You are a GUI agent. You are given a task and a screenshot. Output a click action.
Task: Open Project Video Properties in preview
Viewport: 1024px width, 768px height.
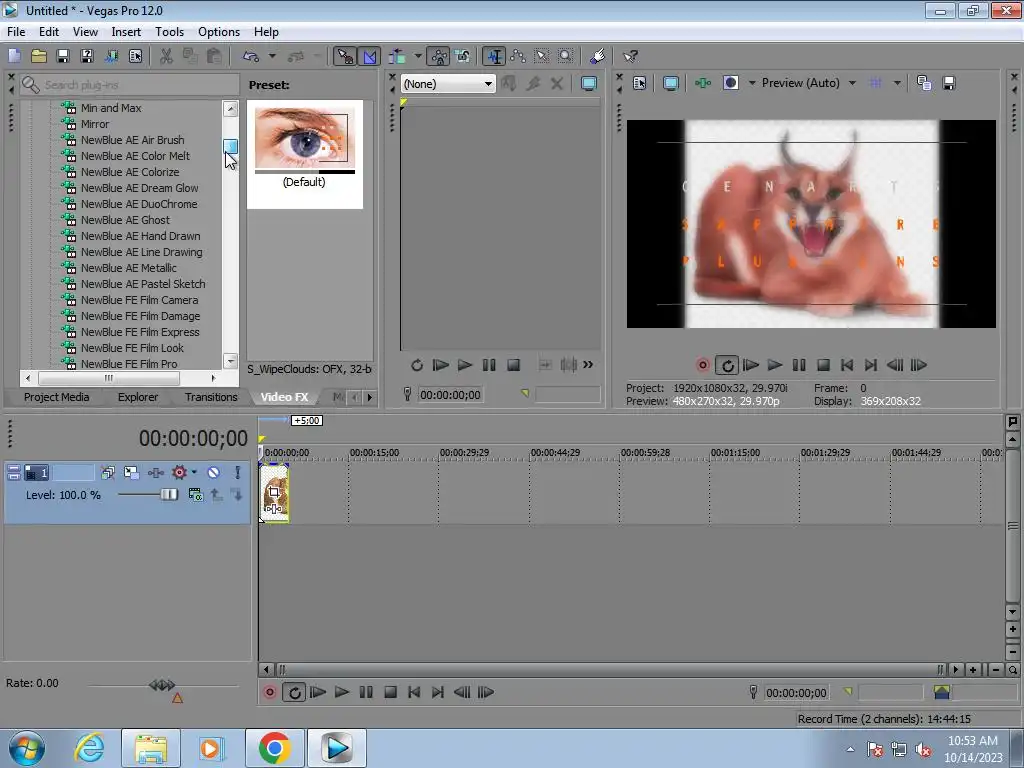coord(639,83)
